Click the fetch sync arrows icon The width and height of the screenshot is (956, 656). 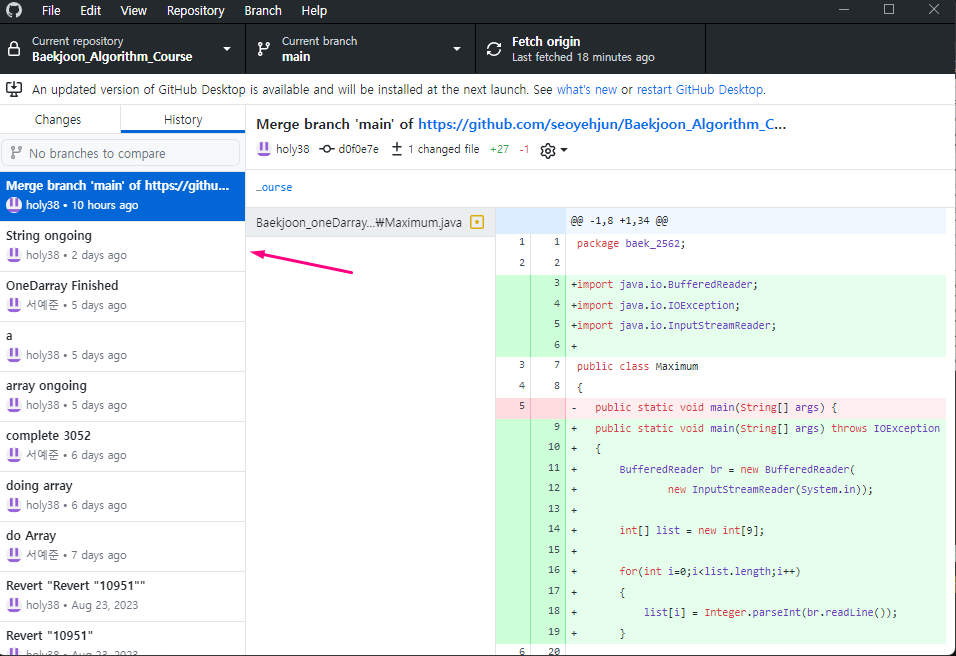494,49
